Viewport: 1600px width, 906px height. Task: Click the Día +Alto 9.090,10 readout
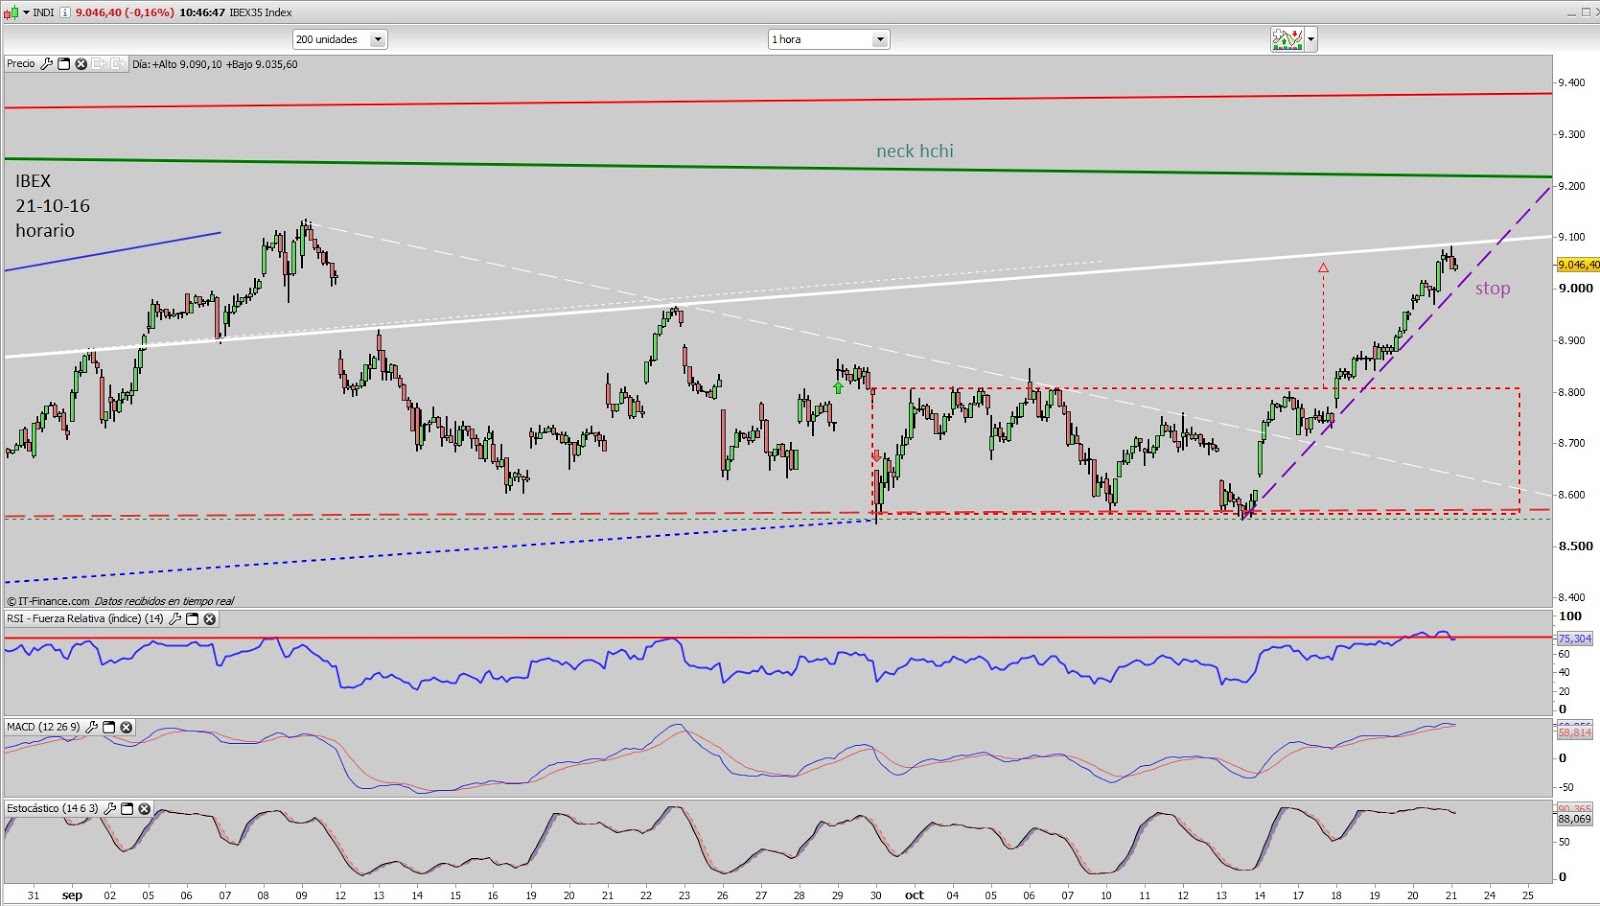215,64
